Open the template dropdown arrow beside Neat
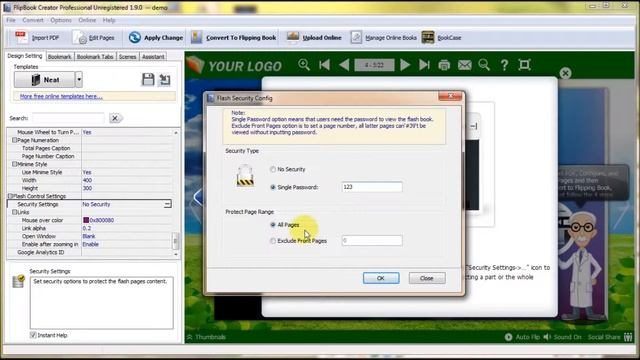 click(x=79, y=79)
